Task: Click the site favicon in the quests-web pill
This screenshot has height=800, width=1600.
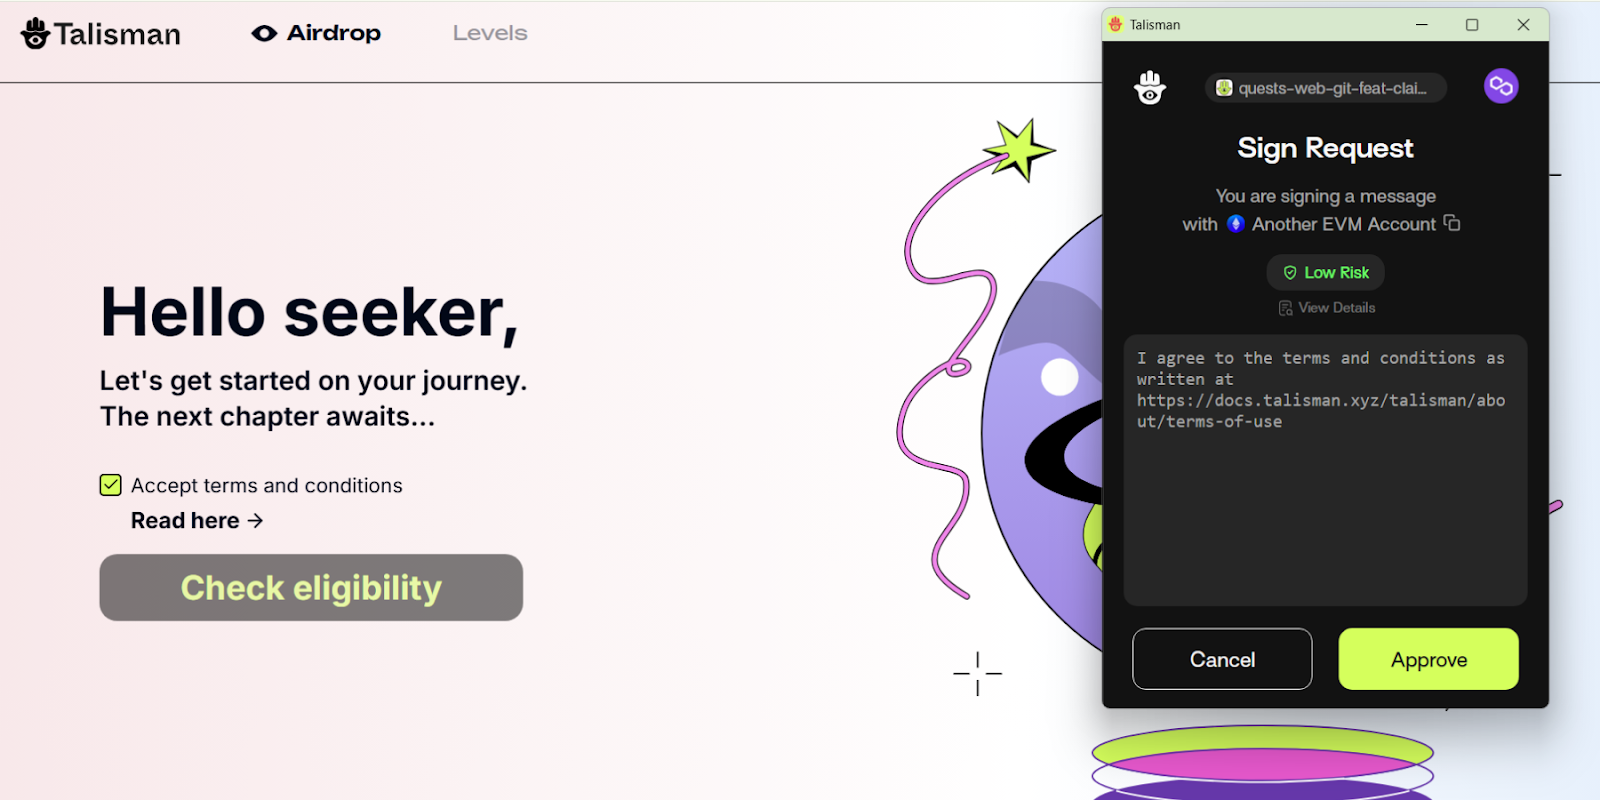Action: click(1224, 88)
